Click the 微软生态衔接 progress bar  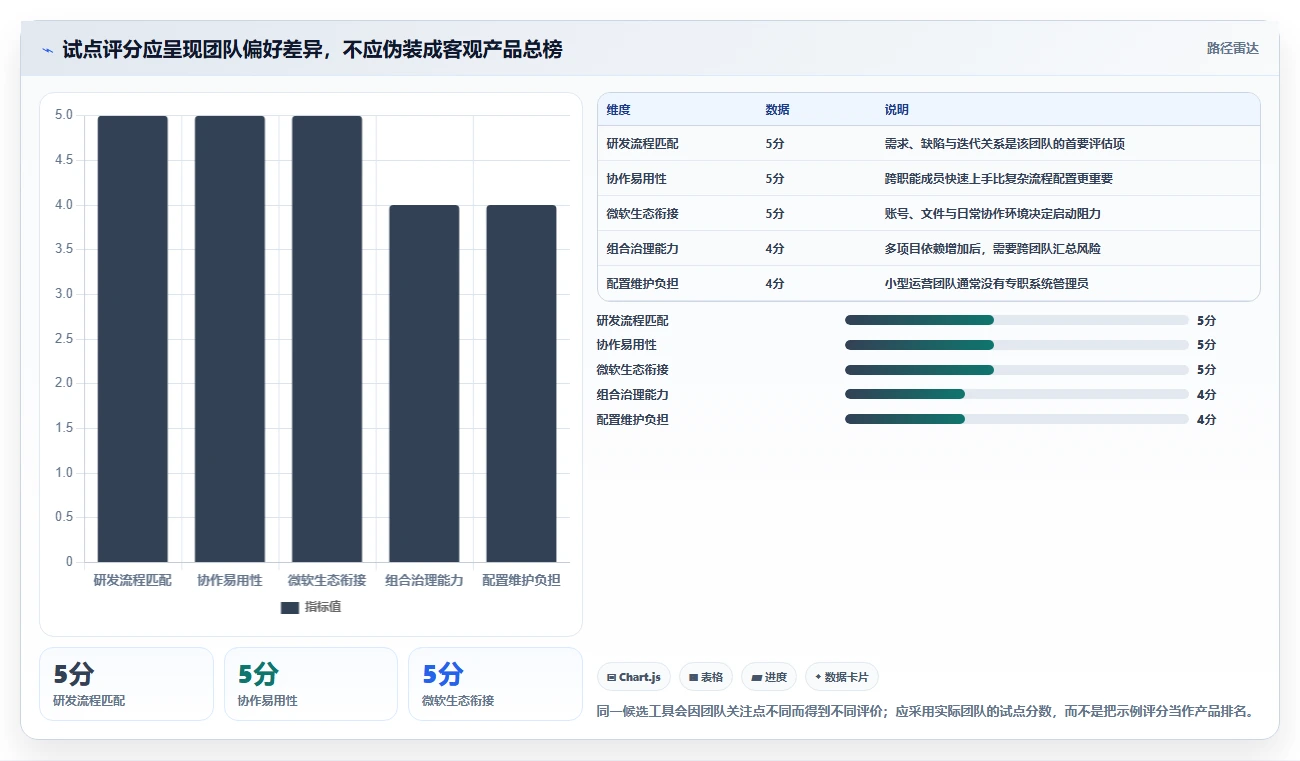click(x=1017, y=370)
